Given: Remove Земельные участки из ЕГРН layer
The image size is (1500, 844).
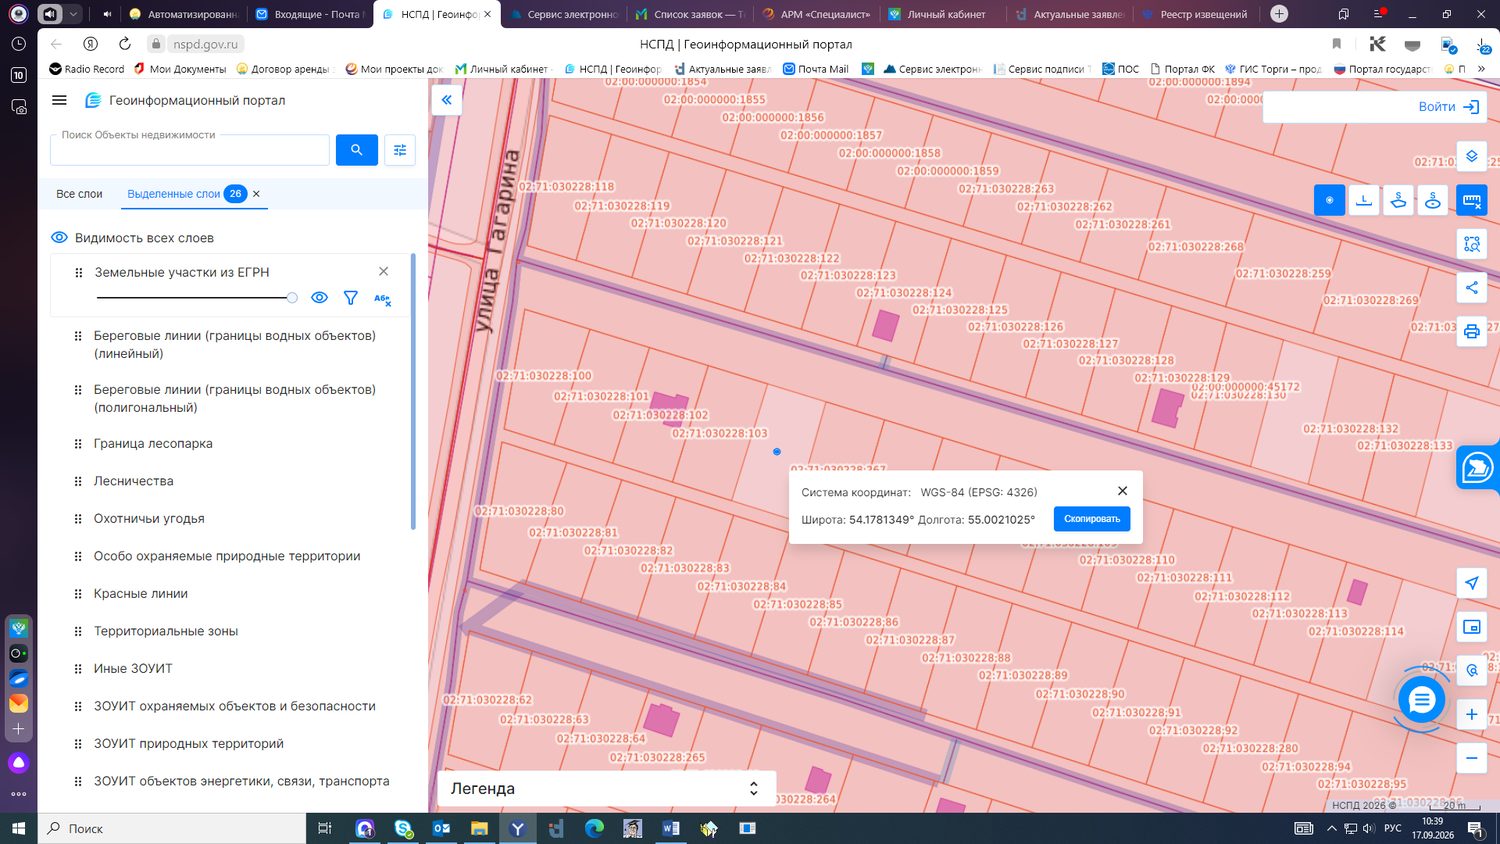Looking at the screenshot, I should point(383,272).
